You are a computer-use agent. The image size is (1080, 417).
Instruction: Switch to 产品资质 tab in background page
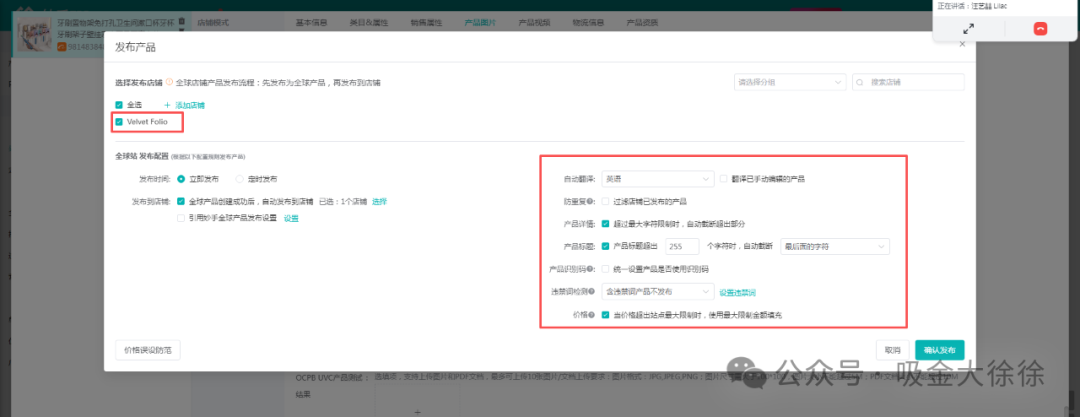pos(642,22)
